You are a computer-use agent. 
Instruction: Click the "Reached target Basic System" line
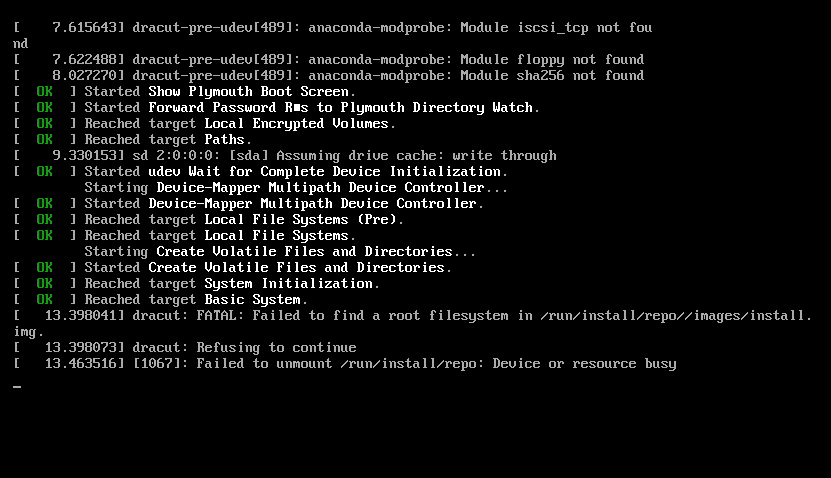(196, 300)
